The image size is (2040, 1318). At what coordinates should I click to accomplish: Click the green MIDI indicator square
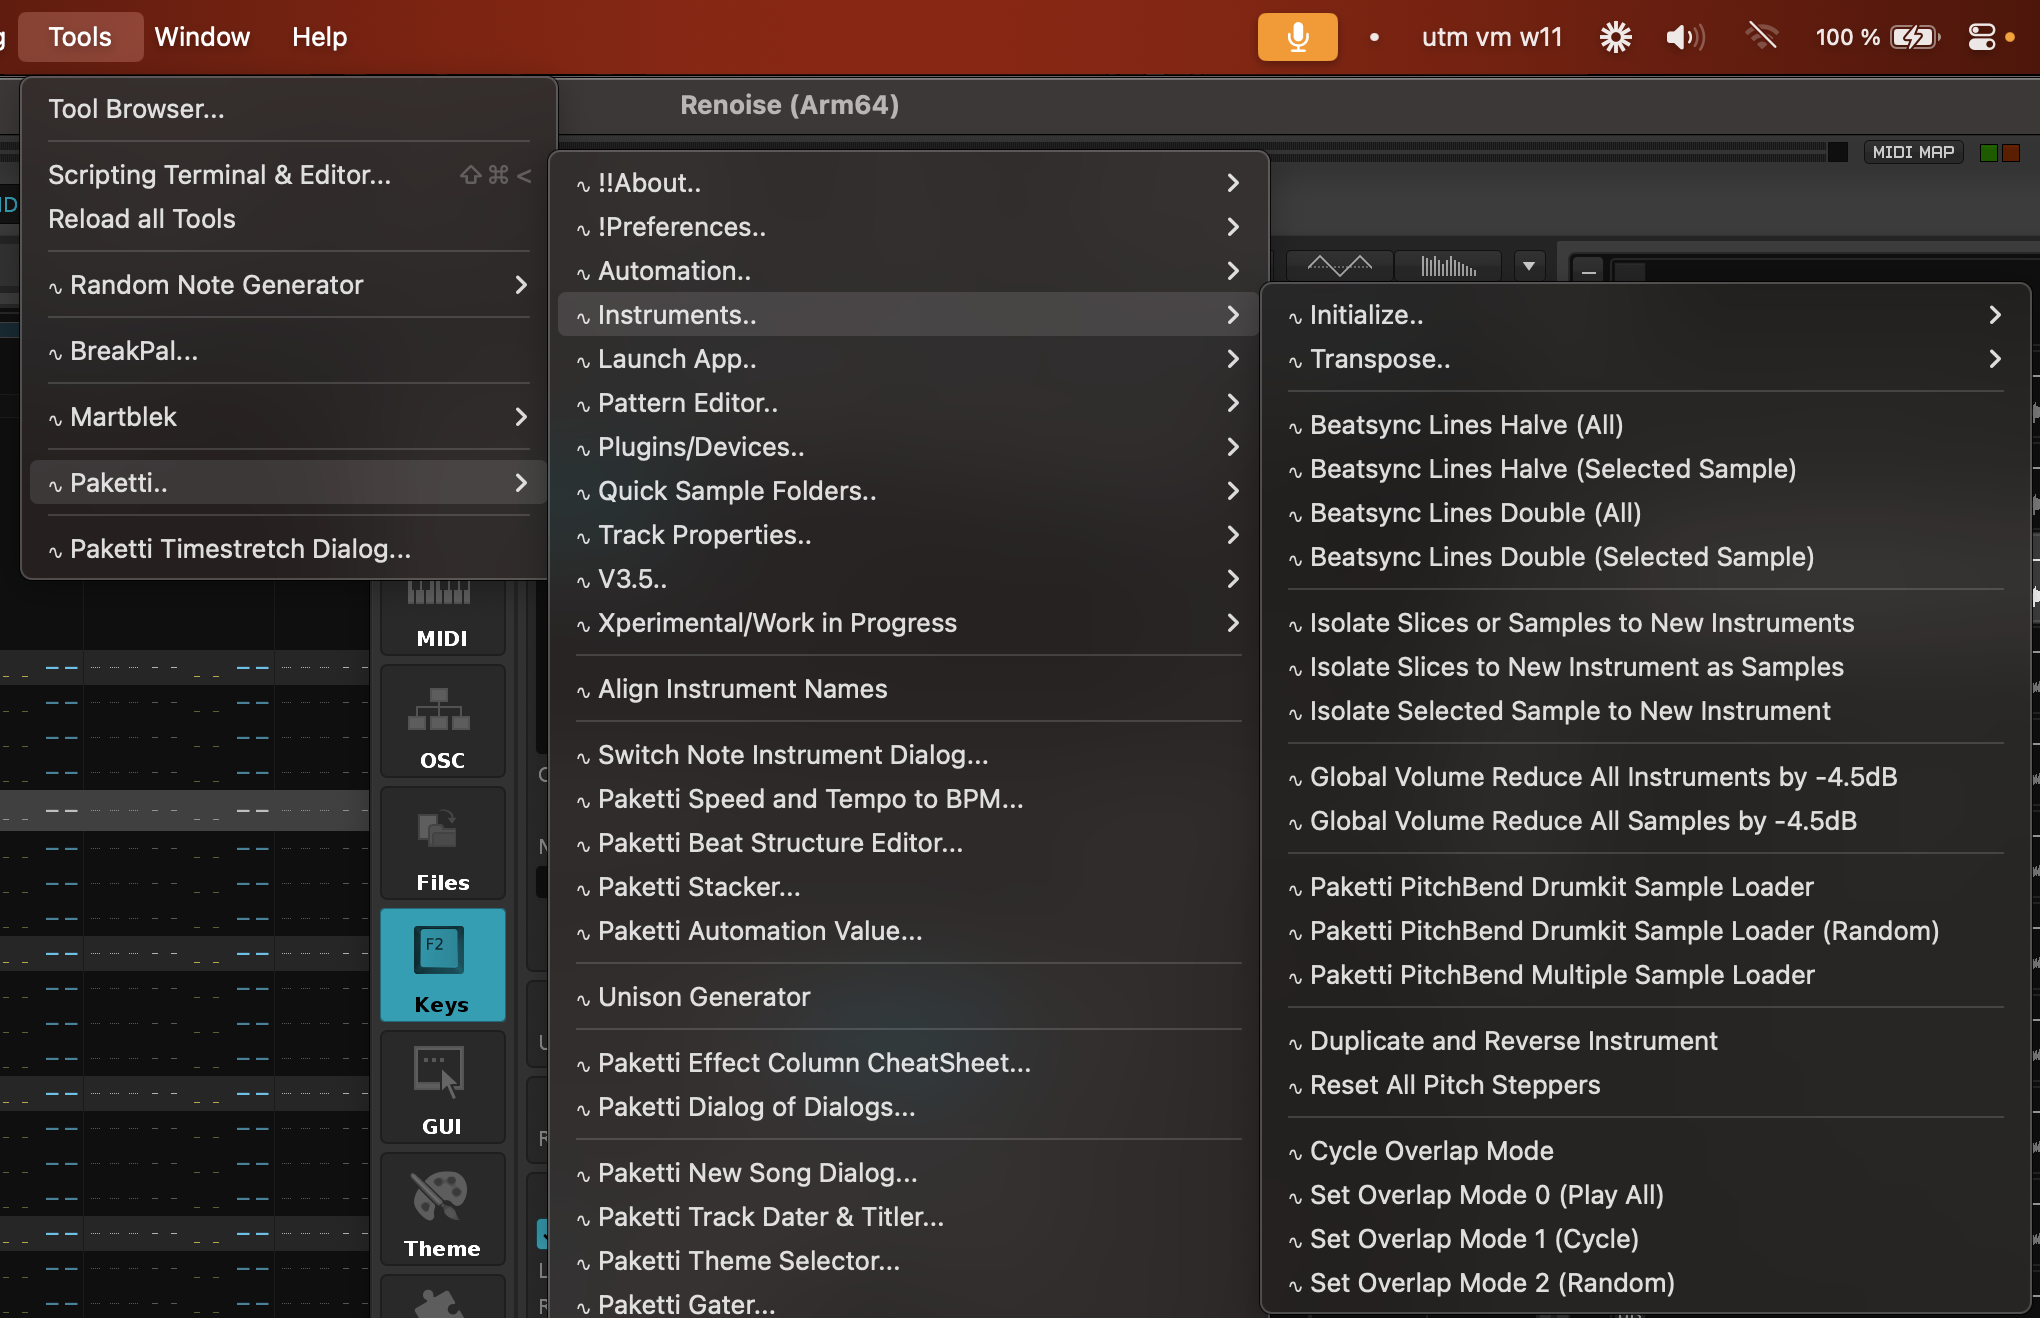[1989, 152]
